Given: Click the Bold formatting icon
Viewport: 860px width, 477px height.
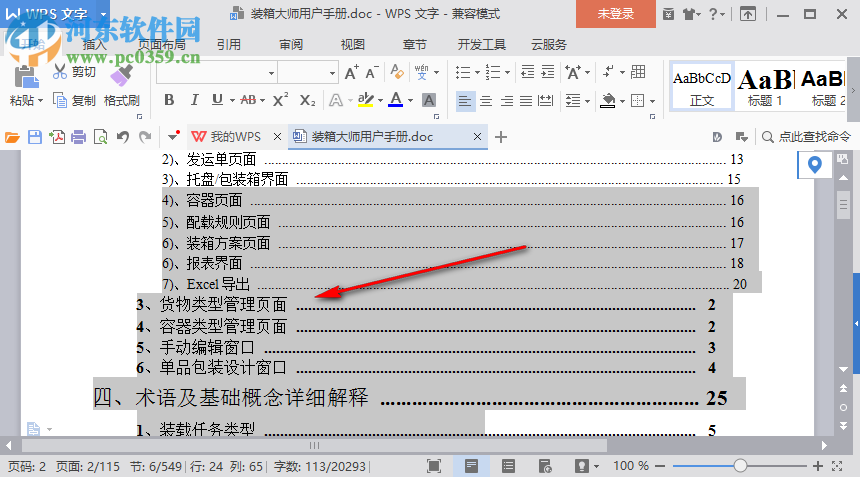Looking at the screenshot, I should [x=169, y=100].
